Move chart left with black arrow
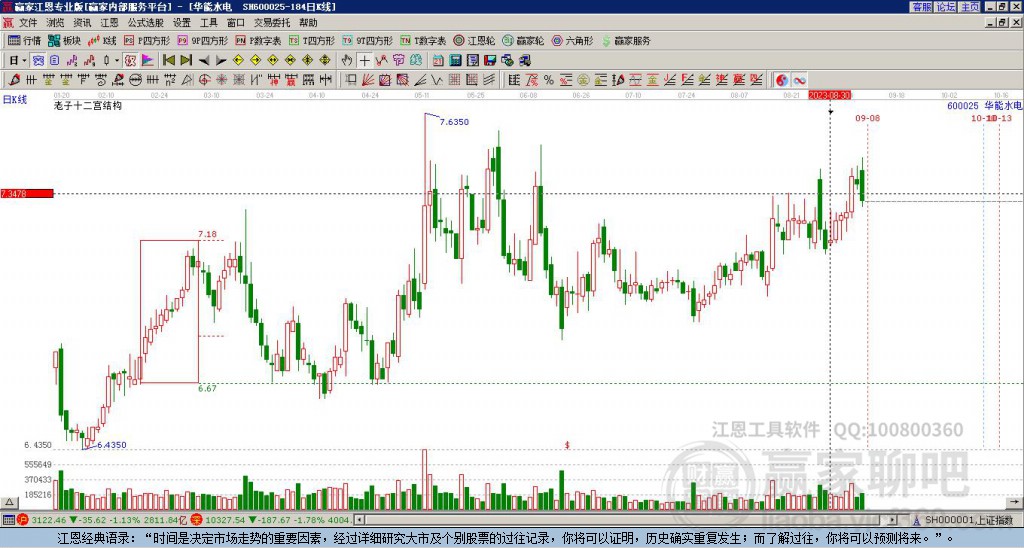 203,61
